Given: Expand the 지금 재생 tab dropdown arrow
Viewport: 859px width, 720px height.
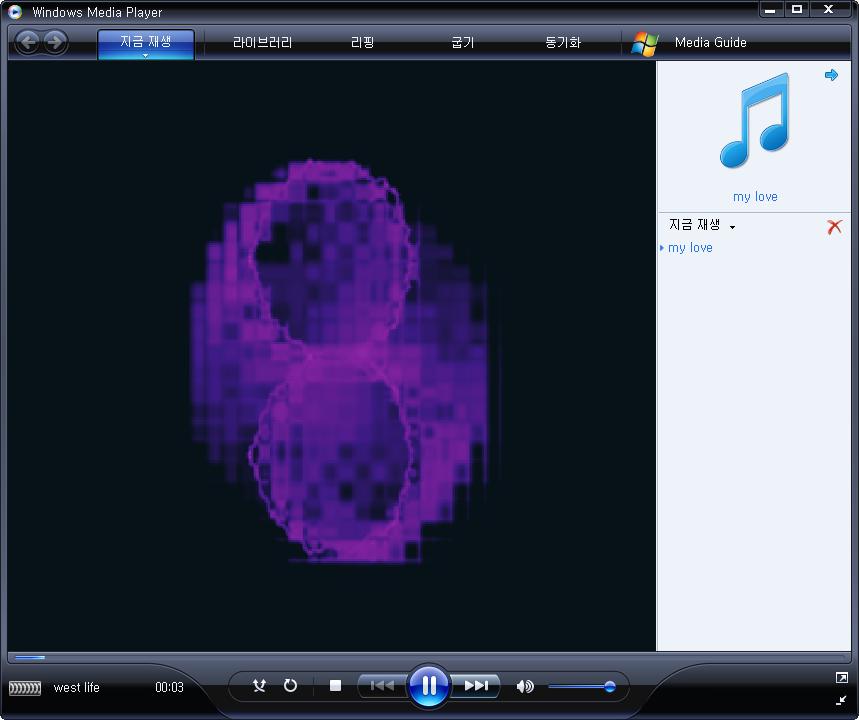Looking at the screenshot, I should [145, 55].
